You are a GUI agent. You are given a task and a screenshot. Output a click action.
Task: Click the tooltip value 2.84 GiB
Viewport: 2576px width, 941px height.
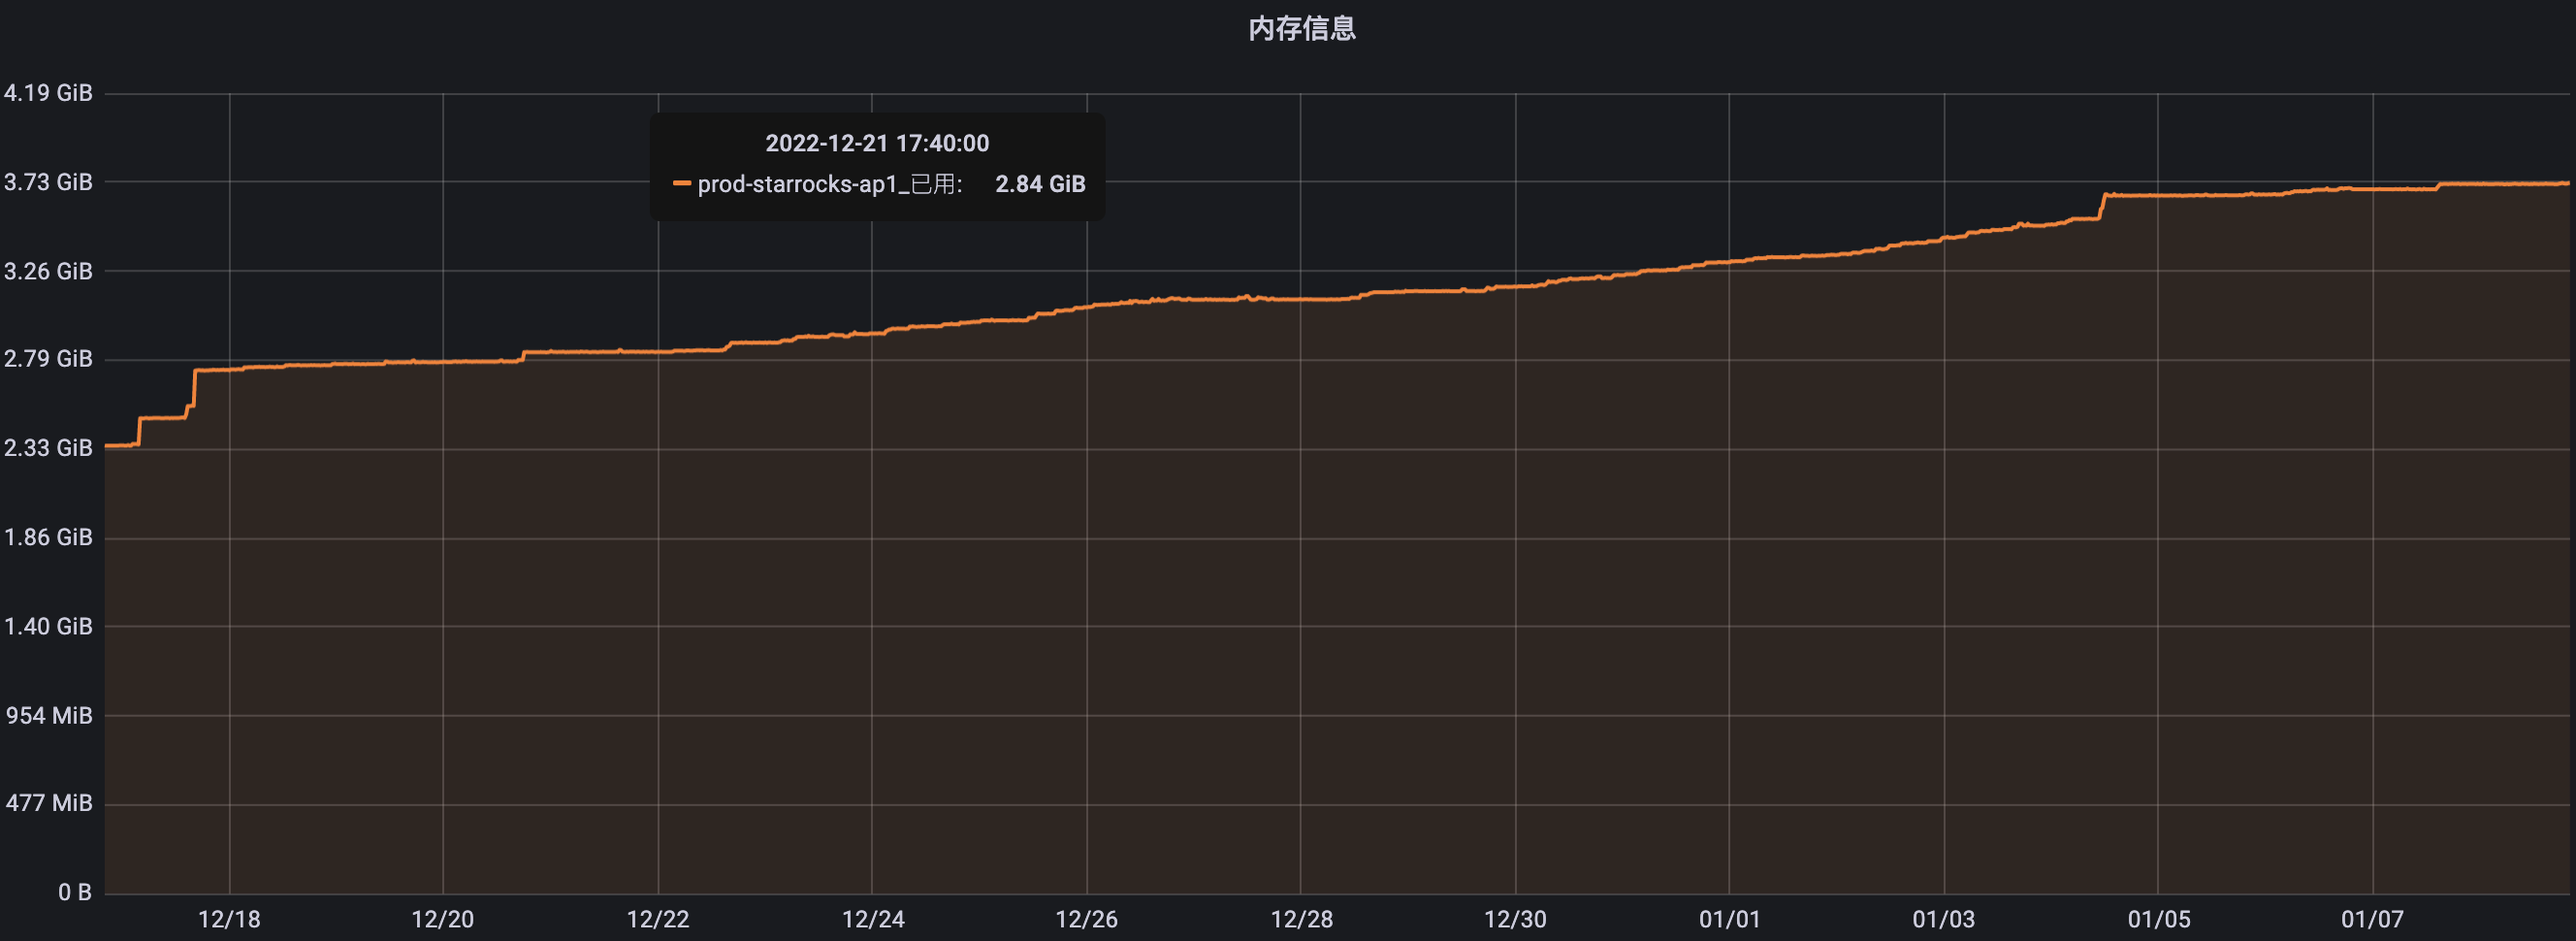[1040, 184]
